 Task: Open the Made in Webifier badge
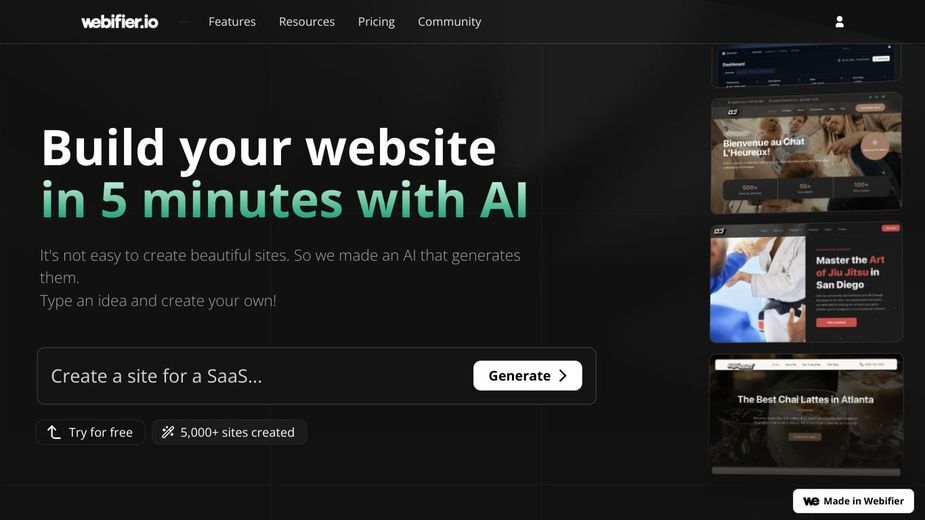[x=853, y=501]
